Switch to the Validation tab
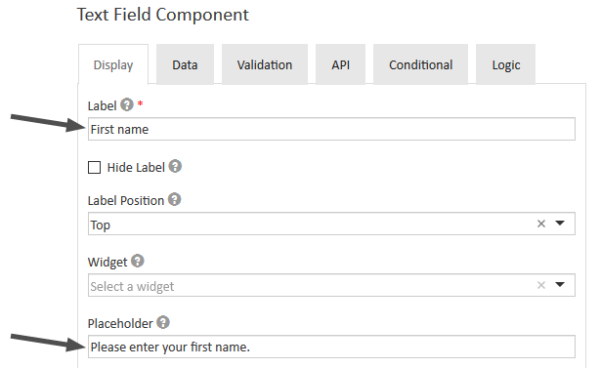This screenshot has height=368, width=600. [x=264, y=64]
